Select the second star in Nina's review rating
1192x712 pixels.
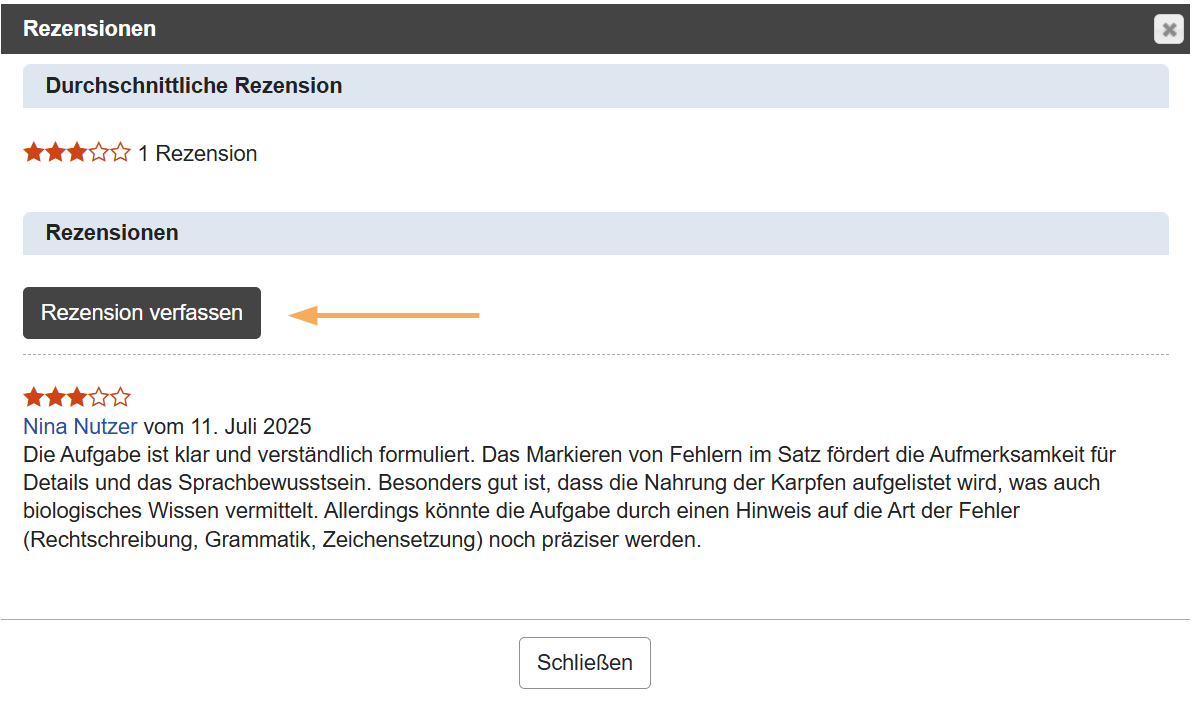pos(55,397)
